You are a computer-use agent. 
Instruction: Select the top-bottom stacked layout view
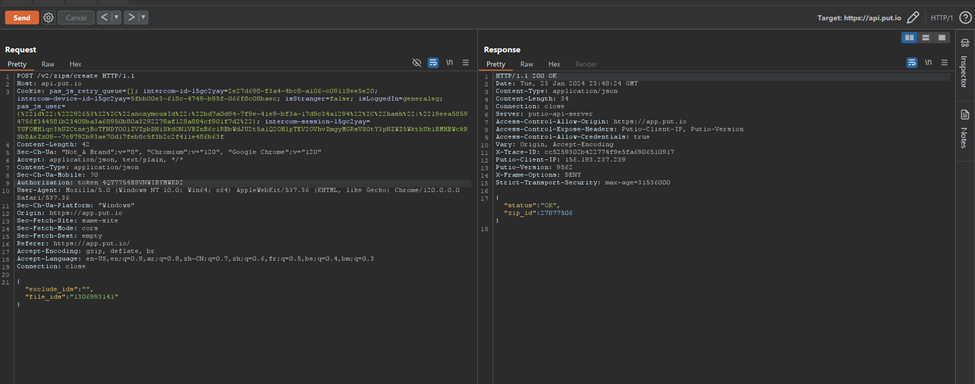pyautogui.click(x=926, y=38)
